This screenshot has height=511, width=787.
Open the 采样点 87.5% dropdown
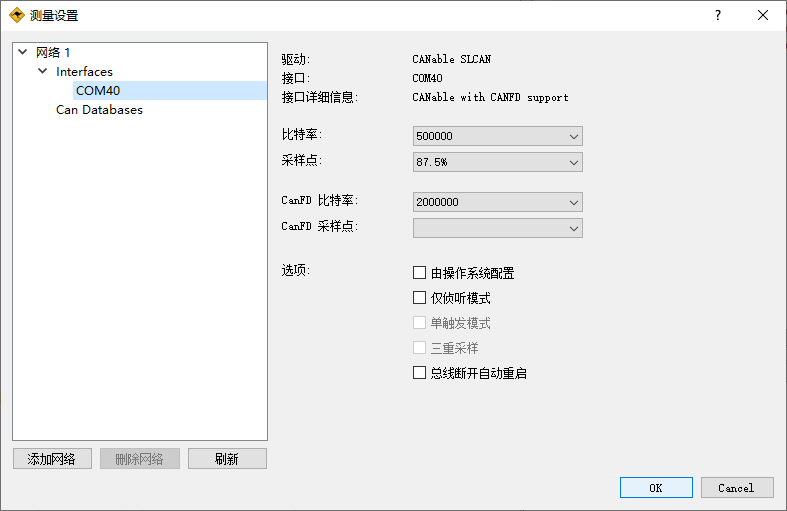pos(497,162)
